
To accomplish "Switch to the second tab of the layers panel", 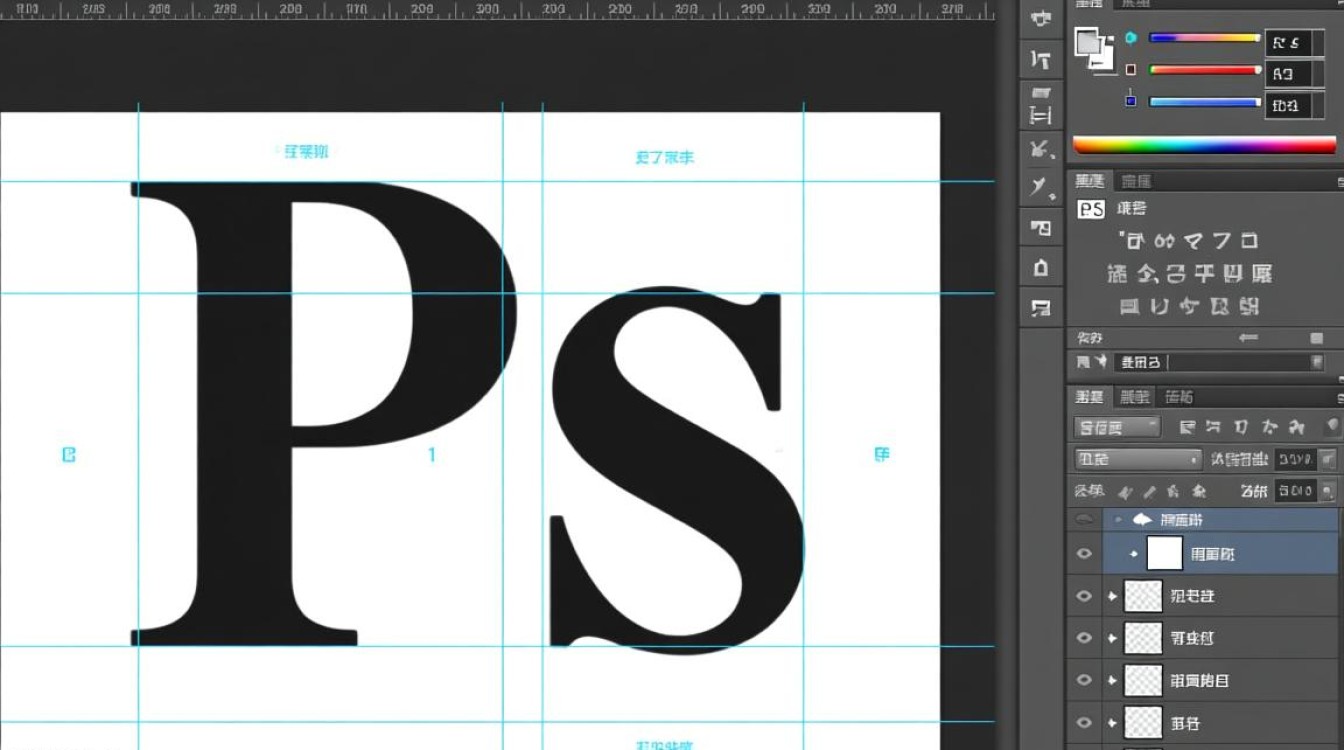I will pos(1134,397).
